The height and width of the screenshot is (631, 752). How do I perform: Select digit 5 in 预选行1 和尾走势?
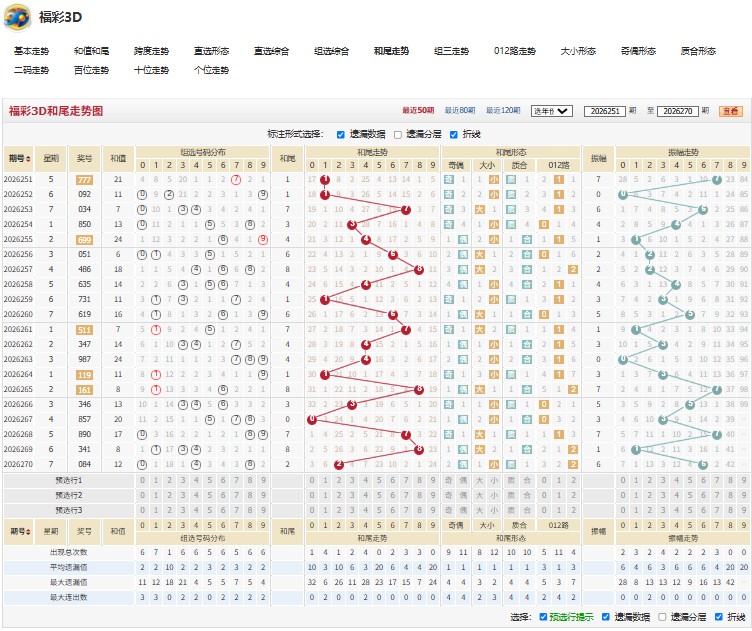coord(379,480)
